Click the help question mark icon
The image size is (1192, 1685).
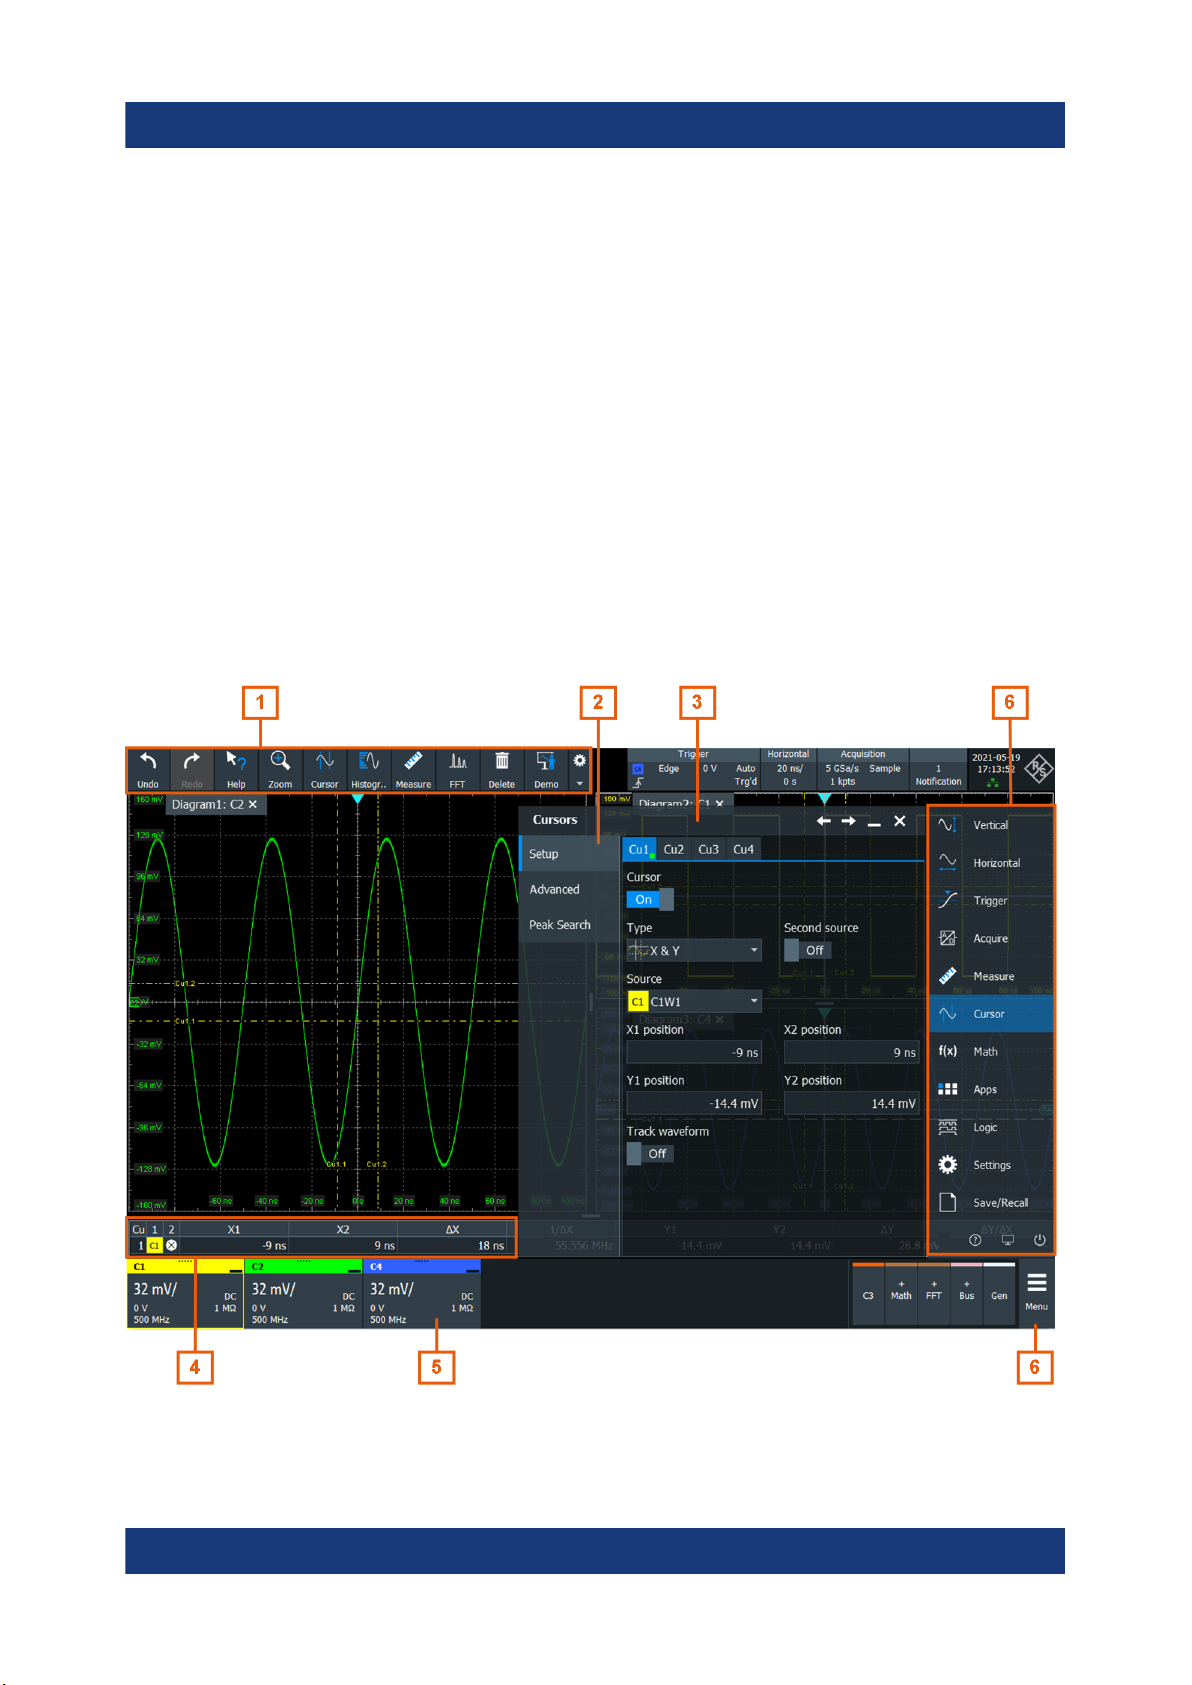tap(975, 1240)
